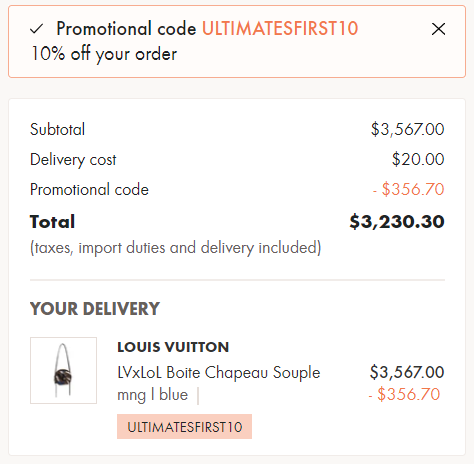Dismiss the promotional code banner

tap(438, 29)
